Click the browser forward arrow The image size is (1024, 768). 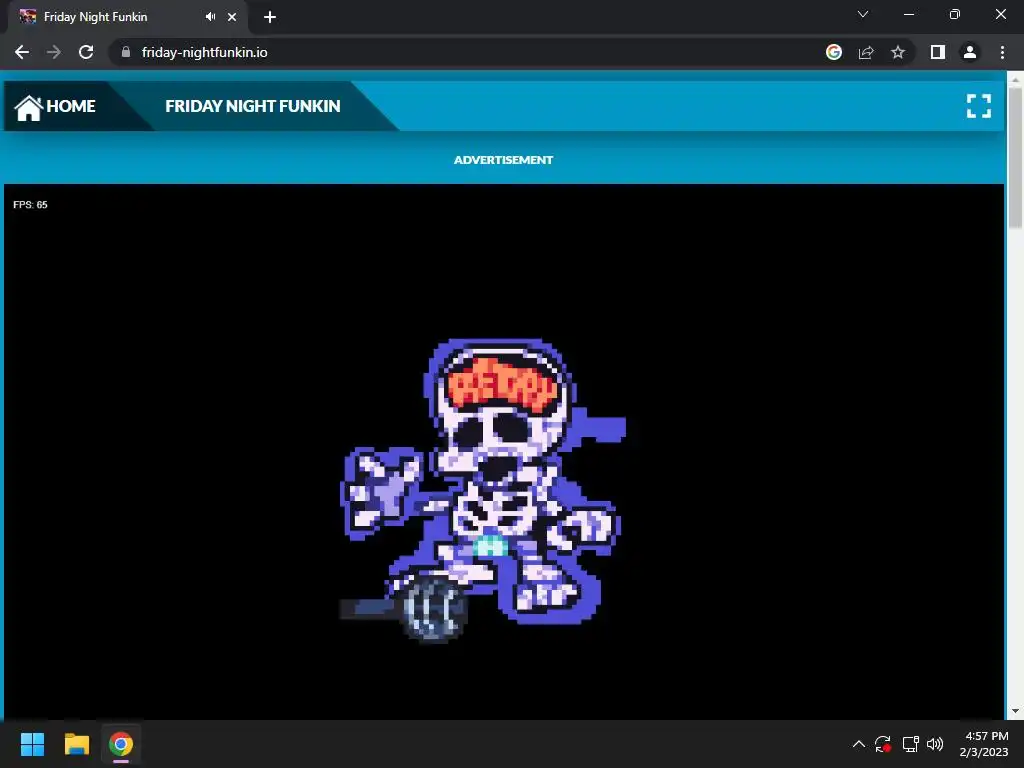coord(54,52)
